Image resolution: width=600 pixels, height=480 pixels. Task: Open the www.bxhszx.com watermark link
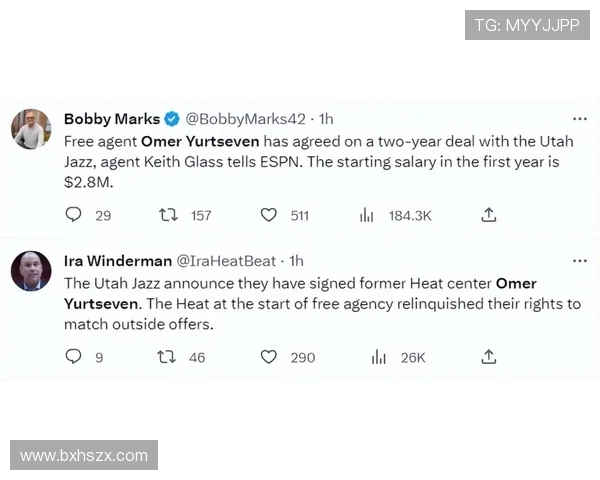coord(84,456)
